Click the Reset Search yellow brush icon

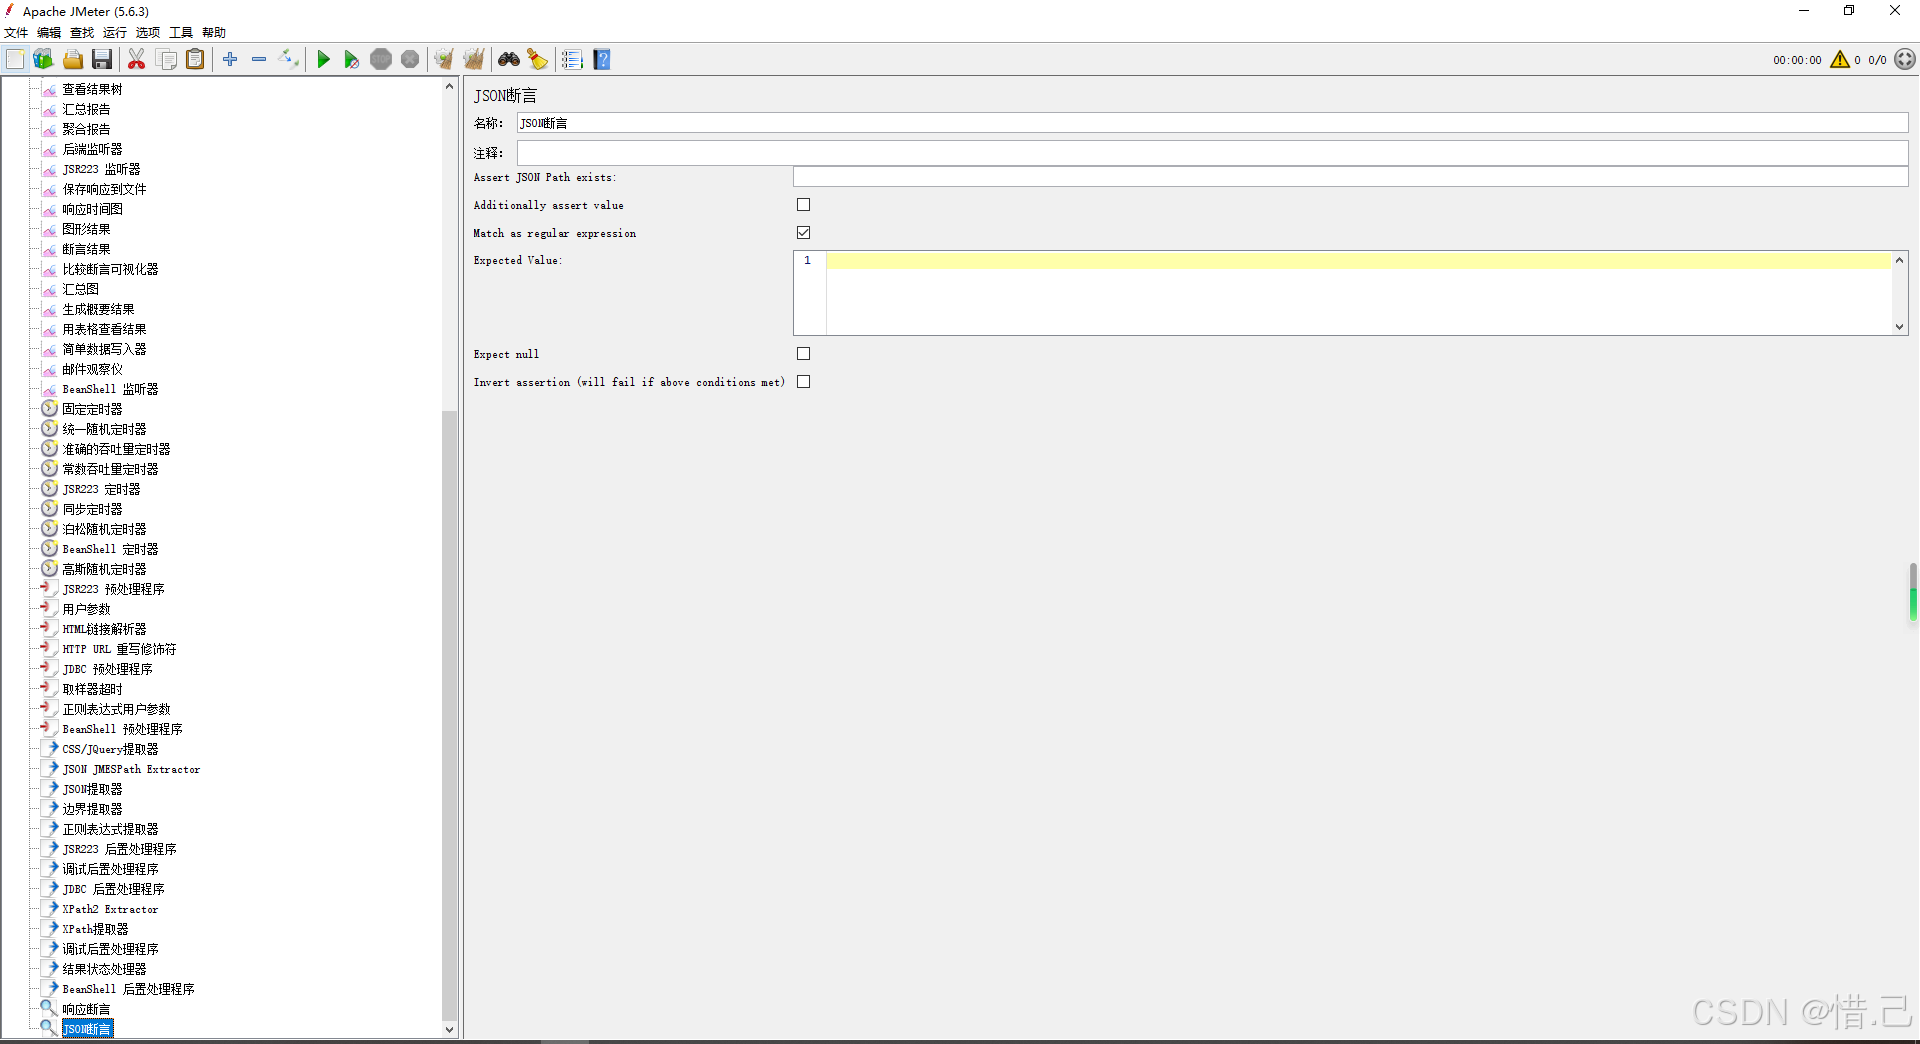[x=538, y=60]
